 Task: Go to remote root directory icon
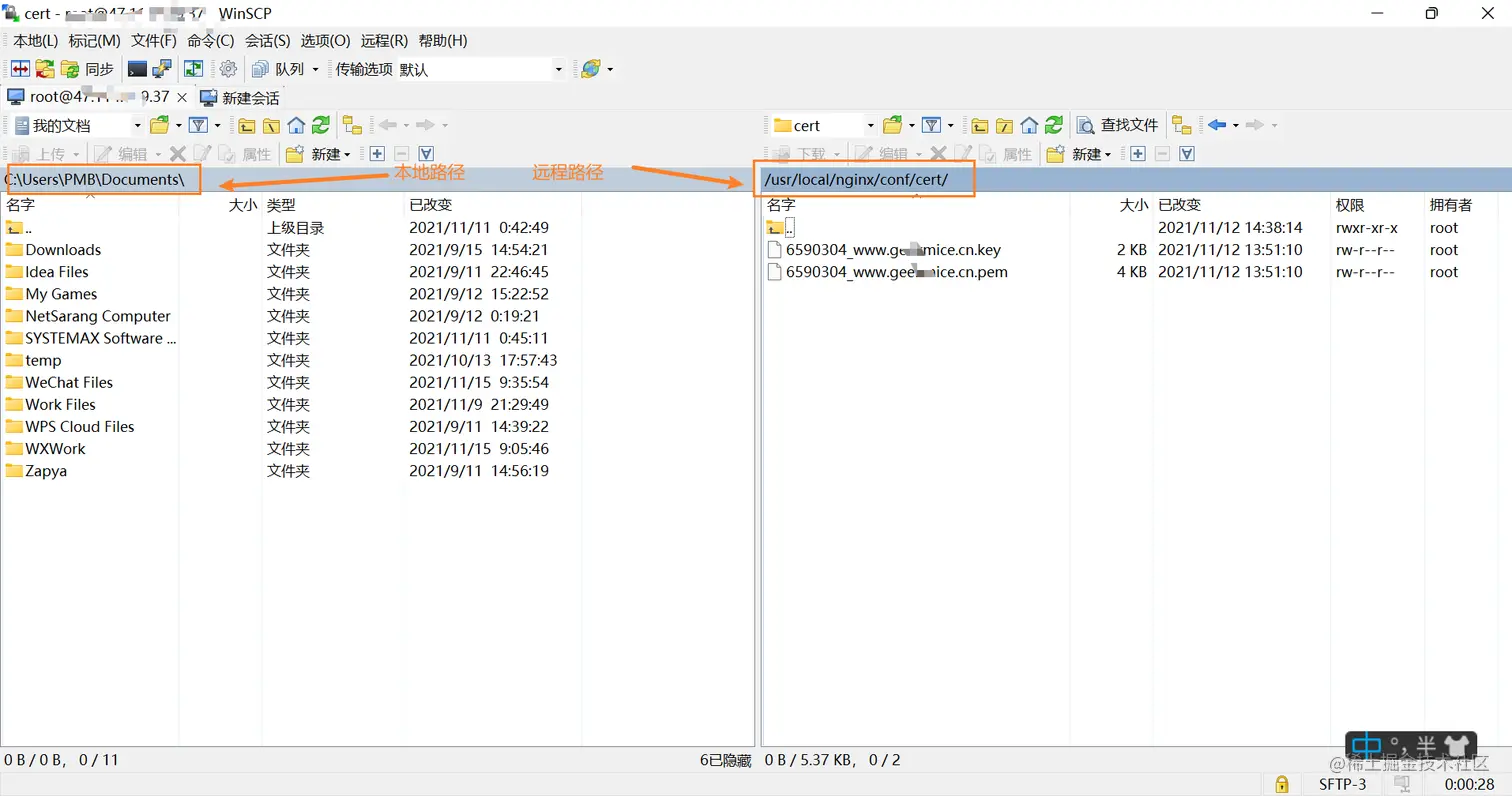[x=1004, y=125]
